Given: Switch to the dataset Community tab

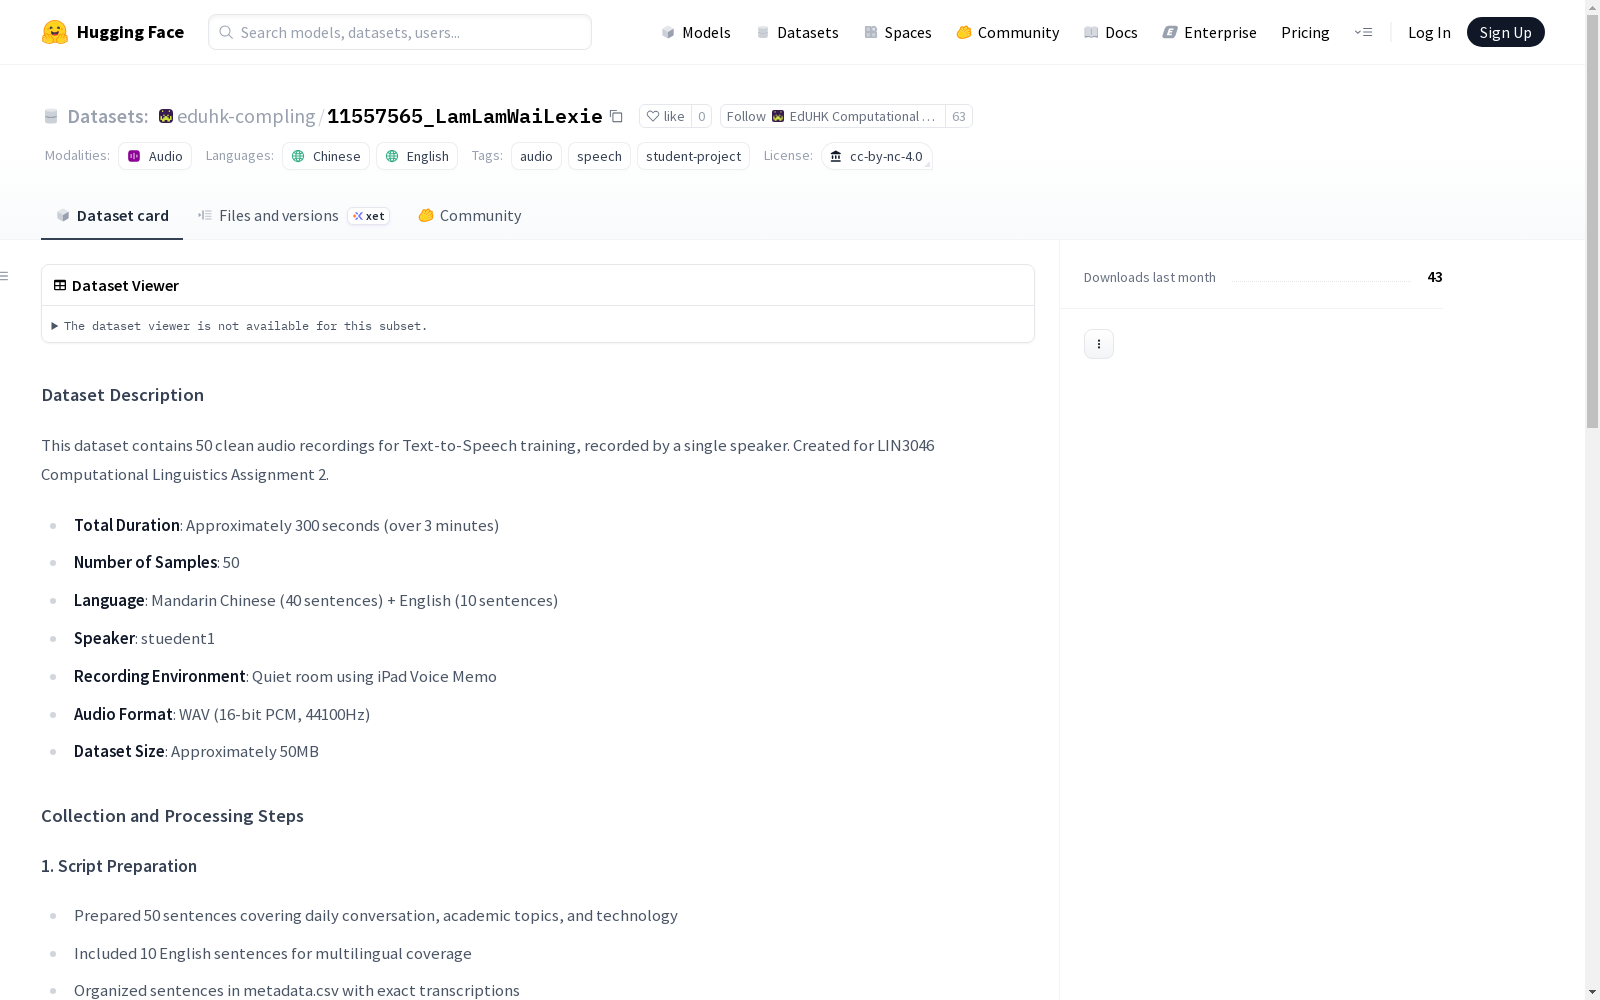Looking at the screenshot, I should [x=470, y=216].
